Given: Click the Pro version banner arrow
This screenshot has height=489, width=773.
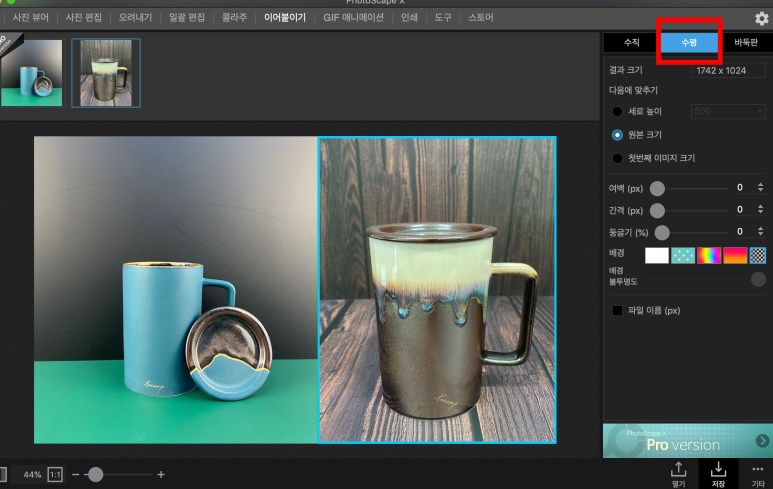Looking at the screenshot, I should [x=762, y=440].
